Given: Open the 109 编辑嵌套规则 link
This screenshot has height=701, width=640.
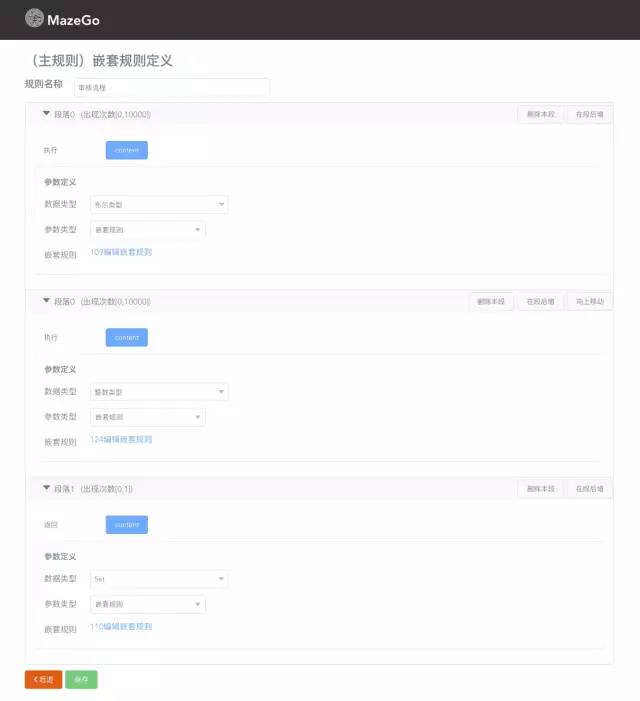Looking at the screenshot, I should [121, 252].
